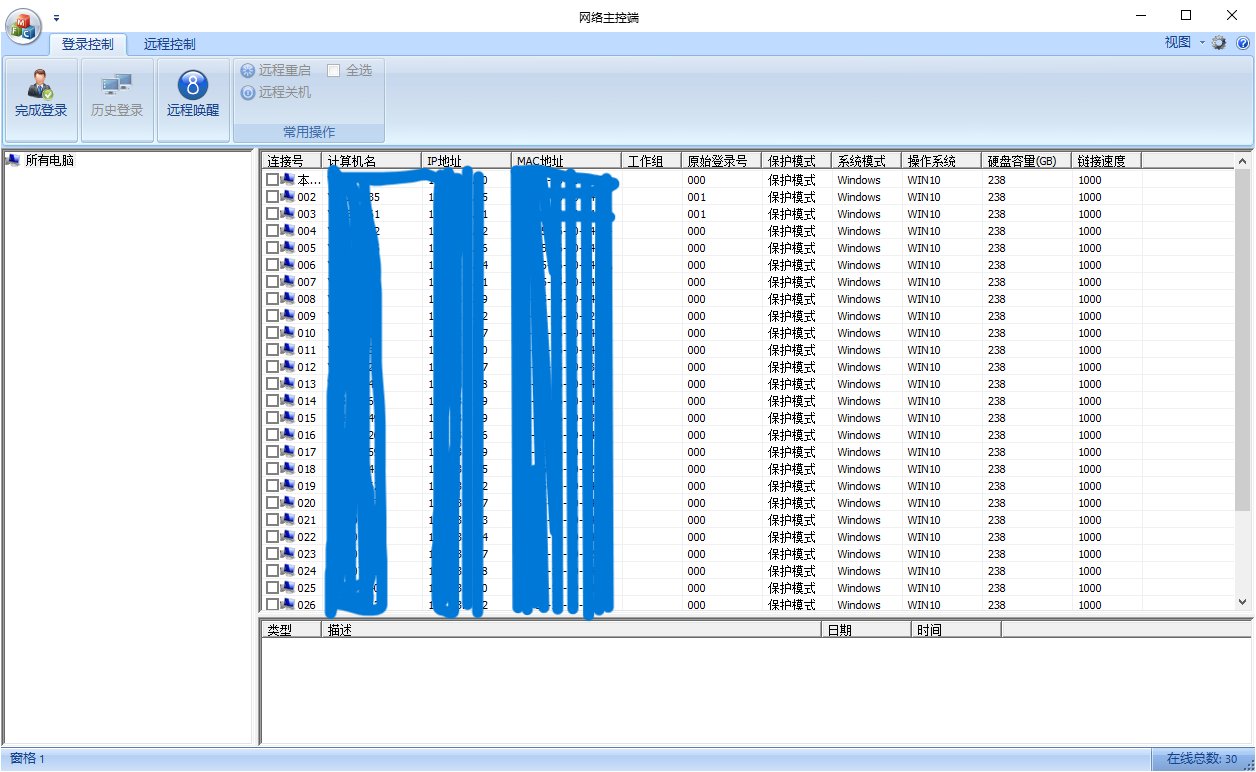The width and height of the screenshot is (1256, 772).
Task: Click the computer icon of row 016
Action: point(288,435)
